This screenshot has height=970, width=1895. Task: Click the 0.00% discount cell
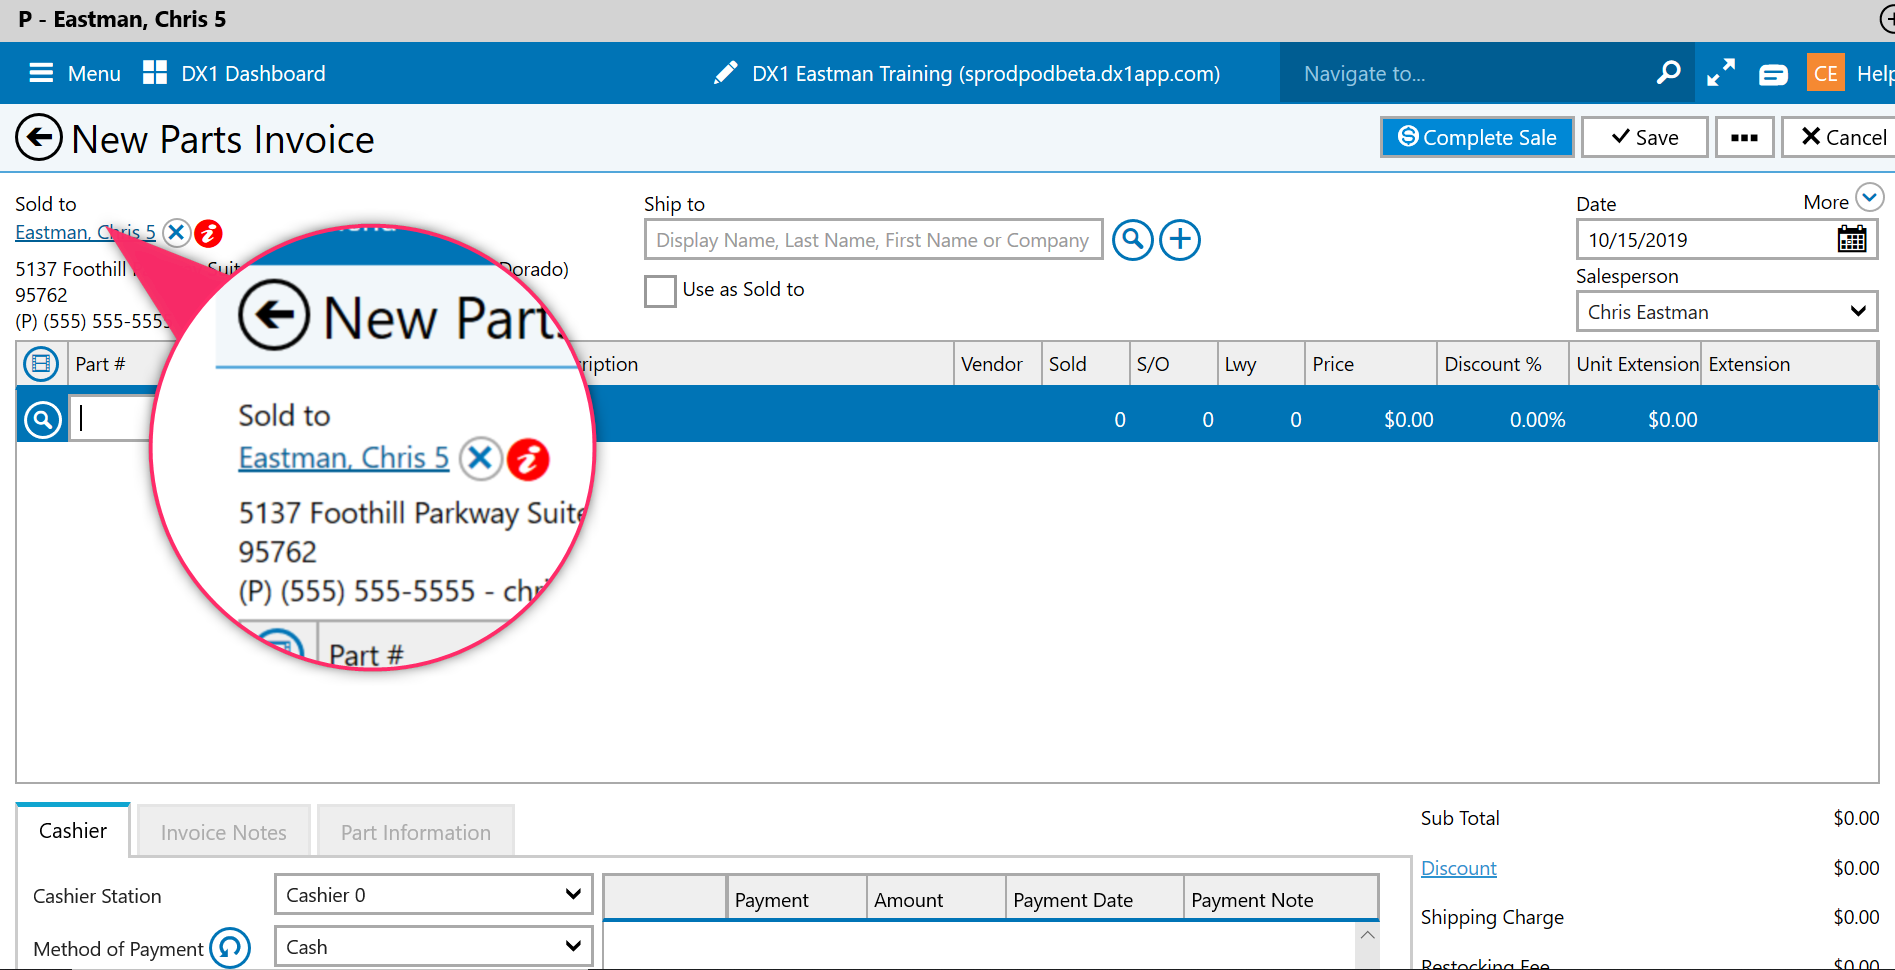pyautogui.click(x=1538, y=420)
